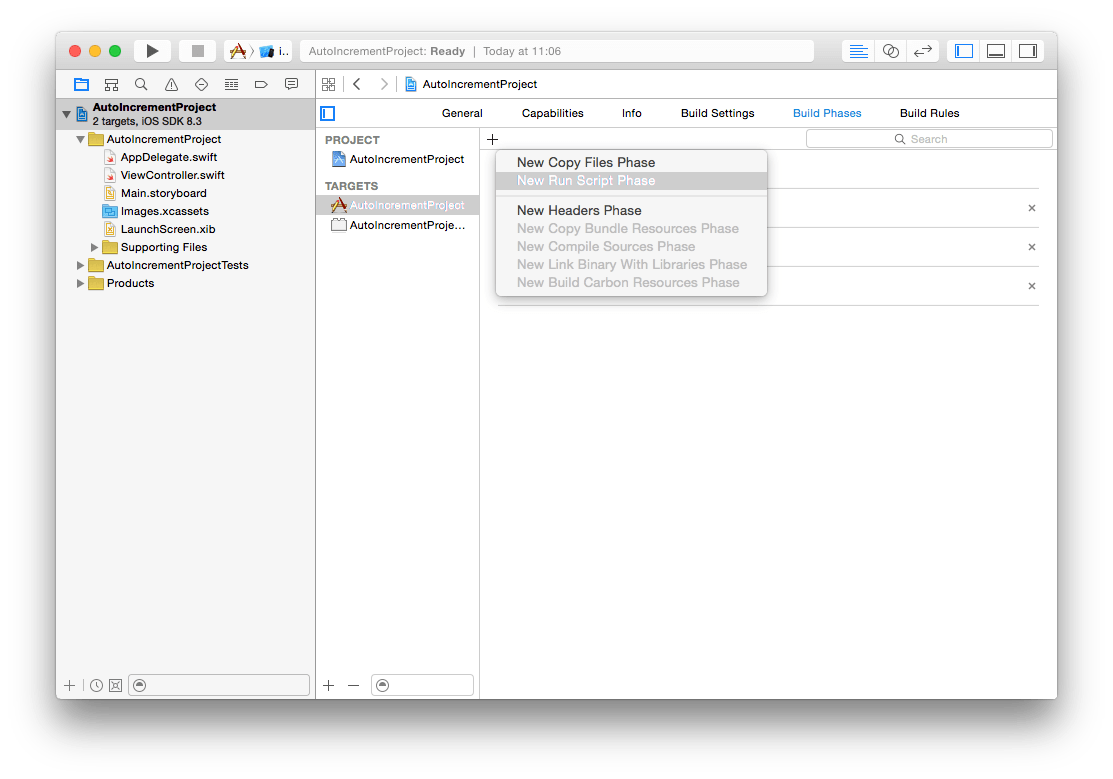
Task: Open the scheme selector in toolbar
Action: point(257,51)
